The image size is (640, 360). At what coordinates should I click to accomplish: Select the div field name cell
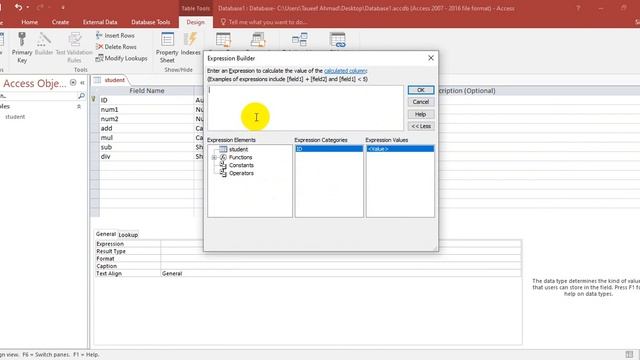[x=147, y=156]
